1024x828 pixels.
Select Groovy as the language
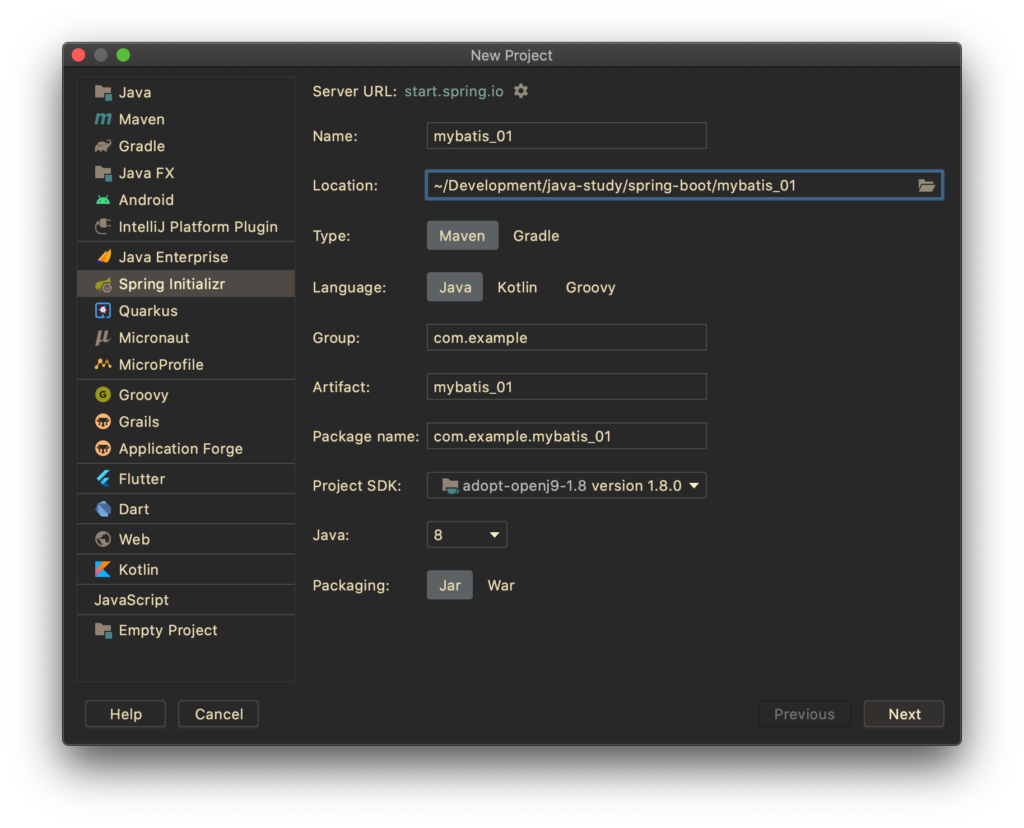[590, 287]
